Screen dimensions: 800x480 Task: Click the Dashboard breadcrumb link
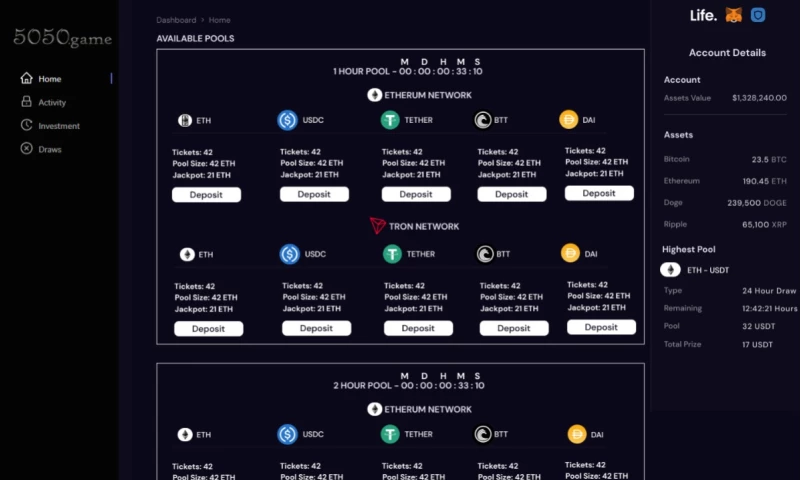click(176, 20)
